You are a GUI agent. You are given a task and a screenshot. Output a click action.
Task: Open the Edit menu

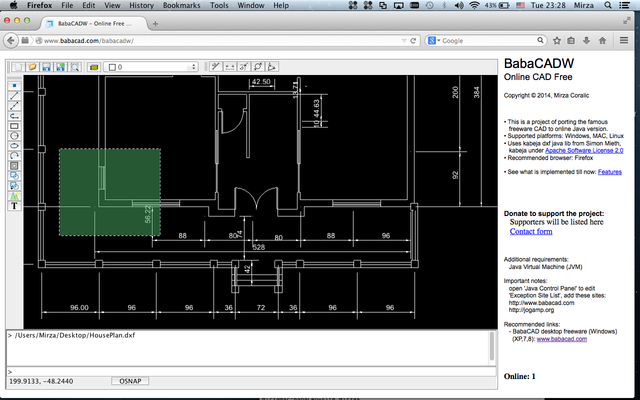pyautogui.click(x=89, y=5)
